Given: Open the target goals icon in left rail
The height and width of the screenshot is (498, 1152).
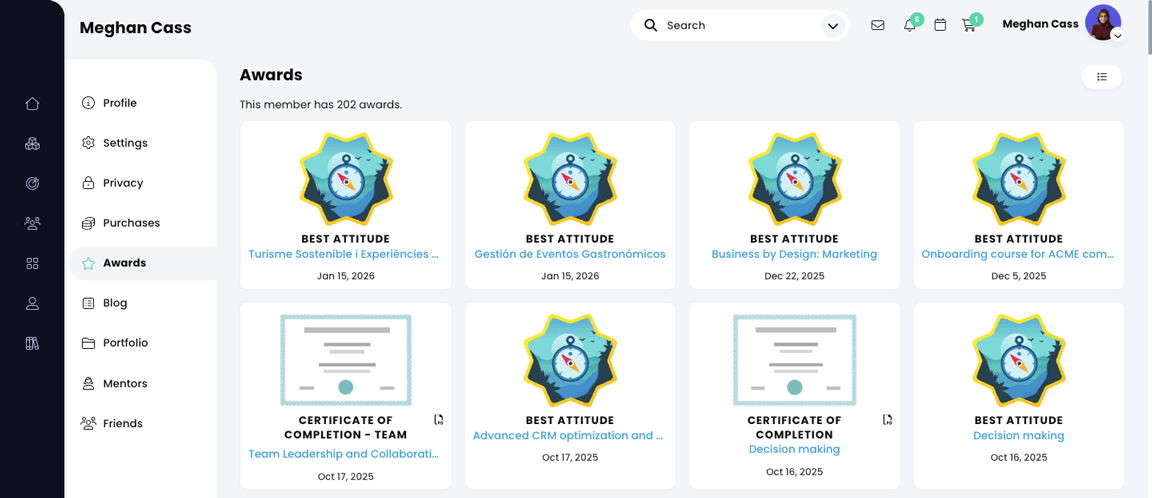Looking at the screenshot, I should coord(32,184).
